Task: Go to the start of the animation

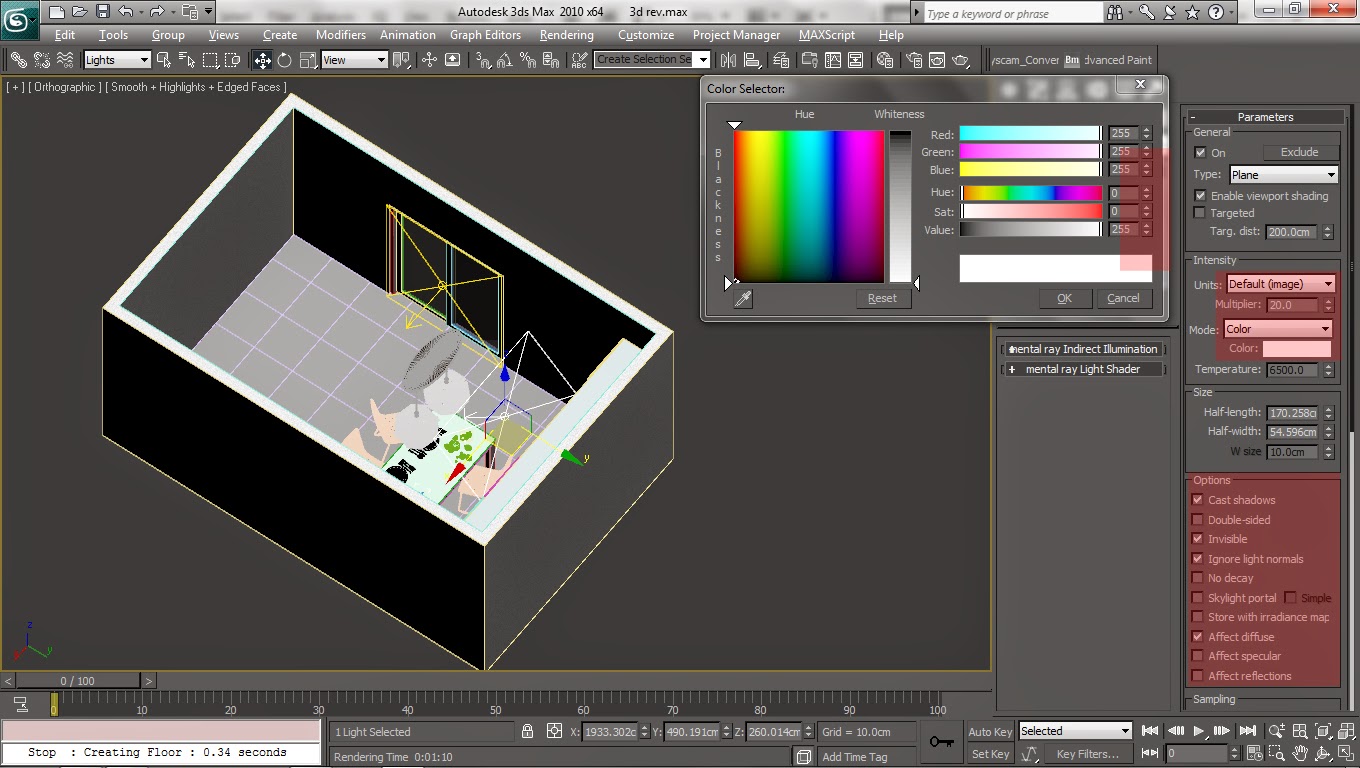Action: pyautogui.click(x=1151, y=731)
